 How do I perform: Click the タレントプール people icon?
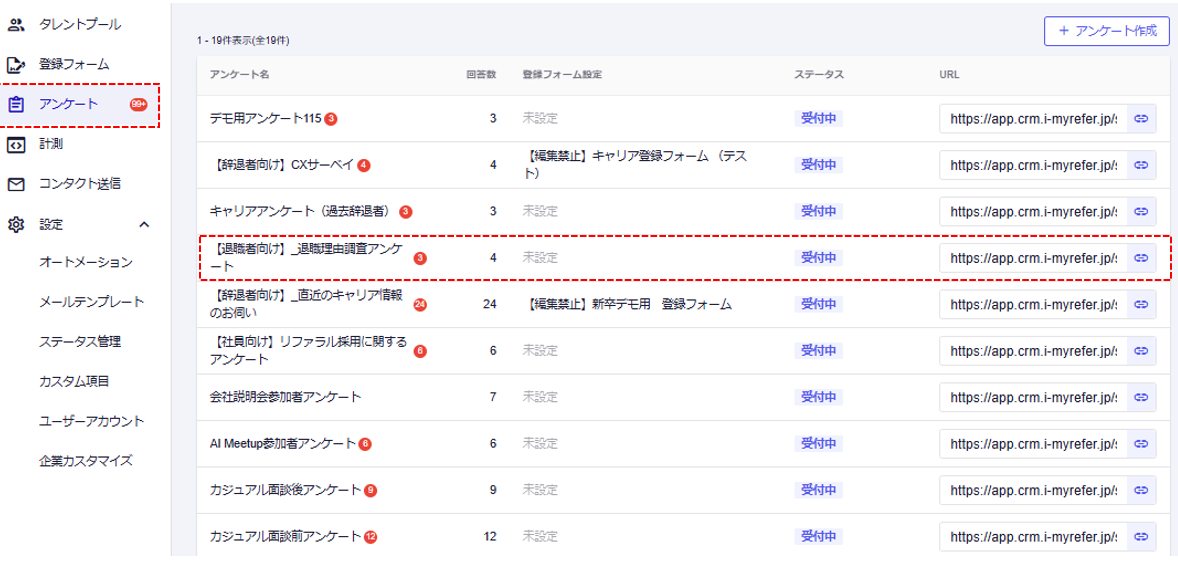pos(16,23)
